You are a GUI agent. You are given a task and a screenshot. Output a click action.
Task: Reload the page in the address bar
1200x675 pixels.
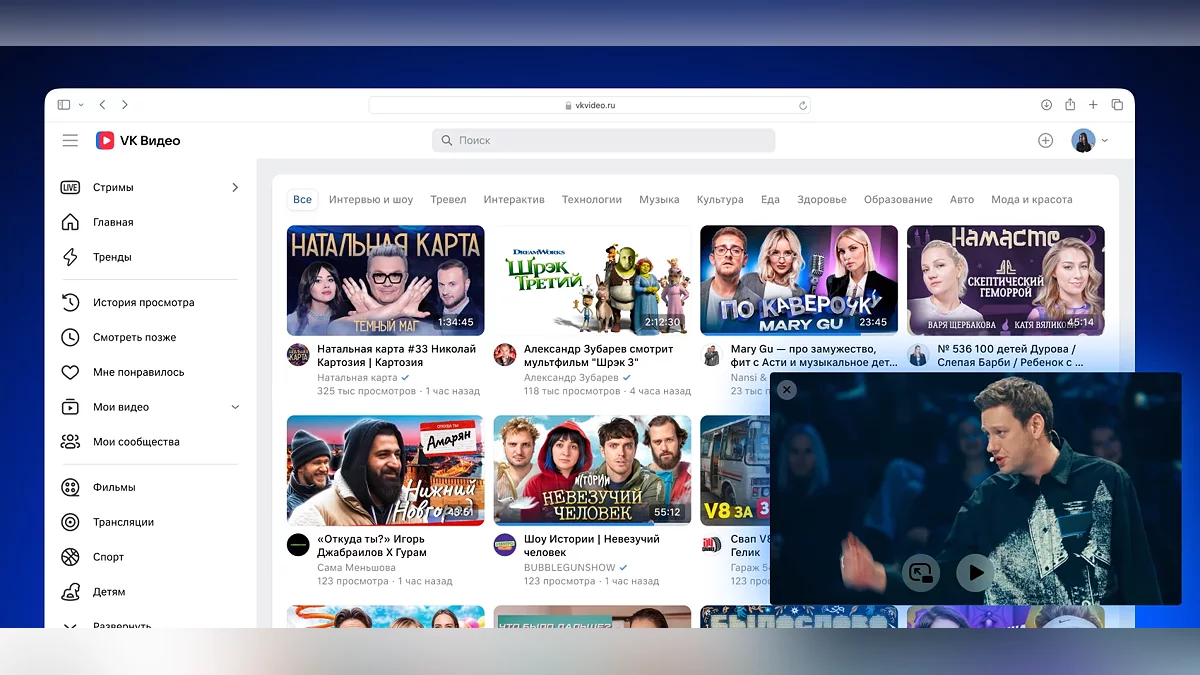tap(802, 105)
